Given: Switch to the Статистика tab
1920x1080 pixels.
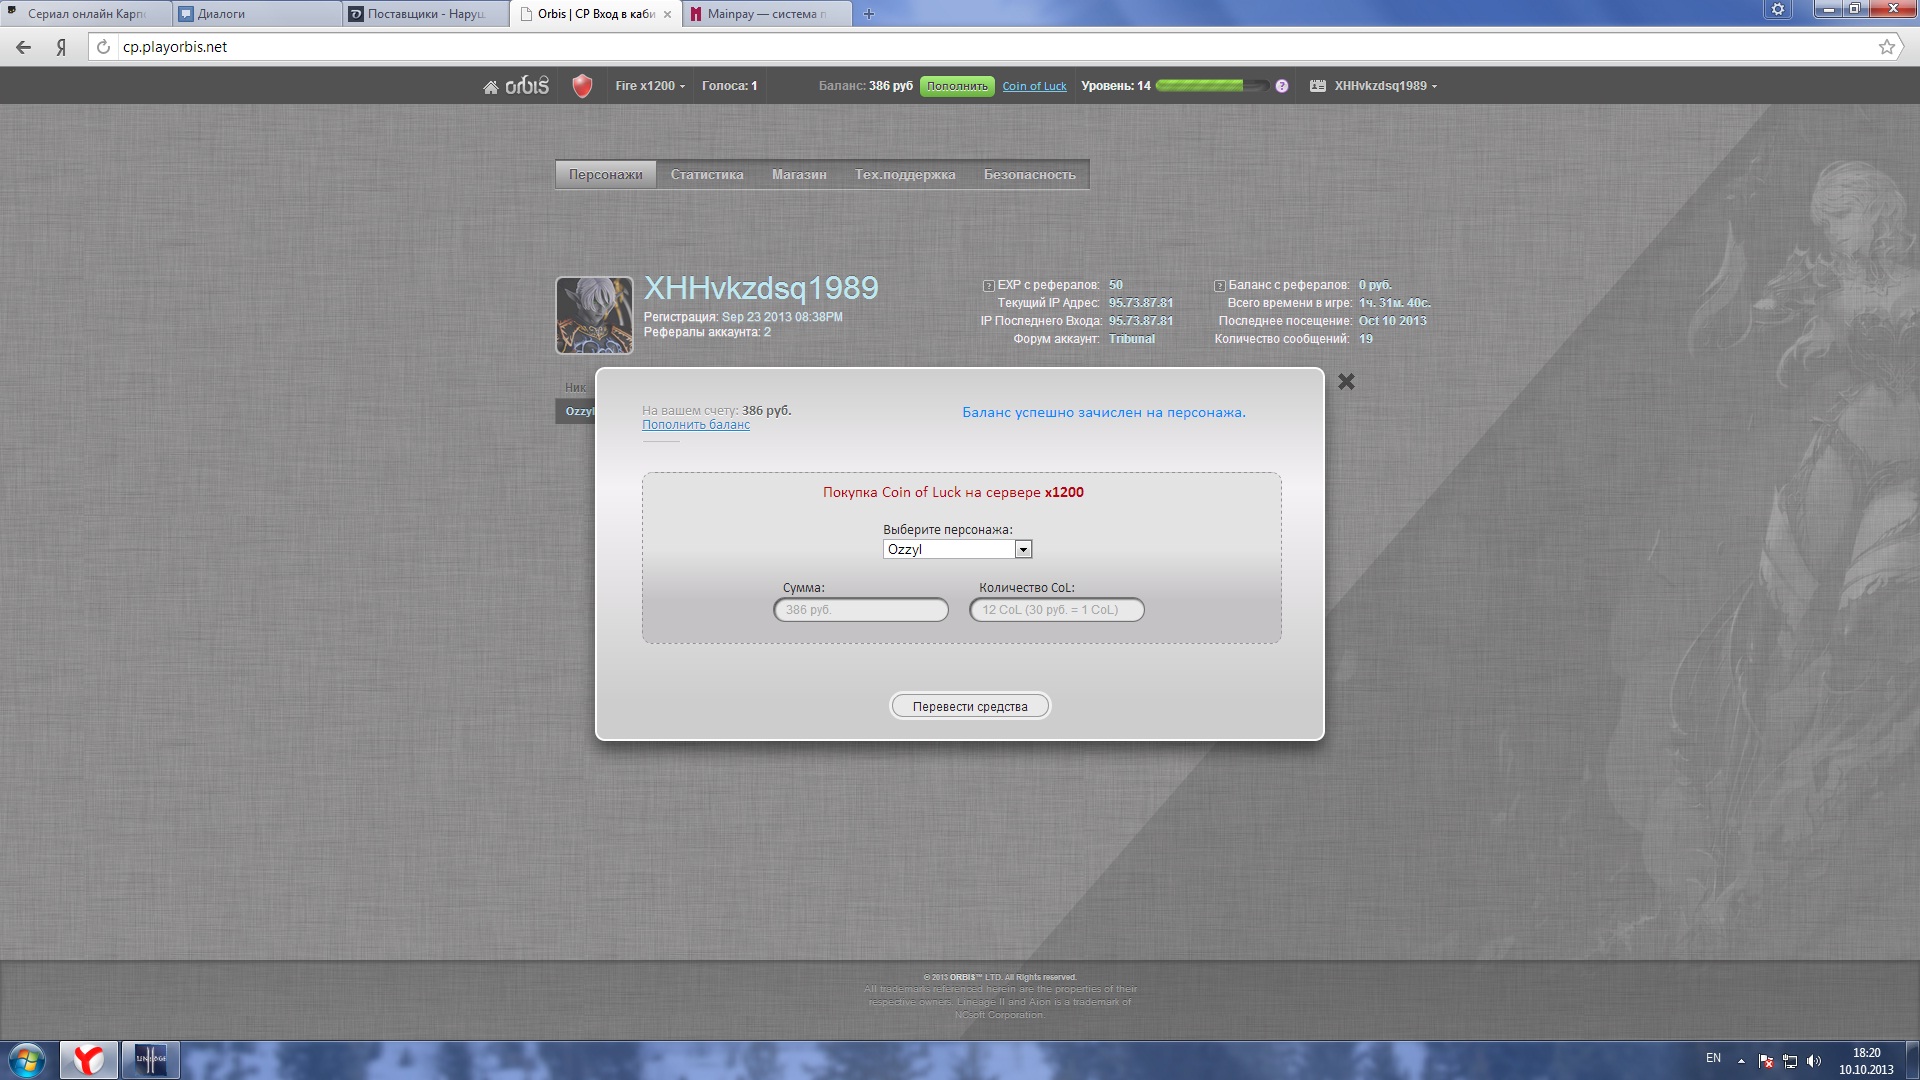Looking at the screenshot, I should click(x=706, y=174).
